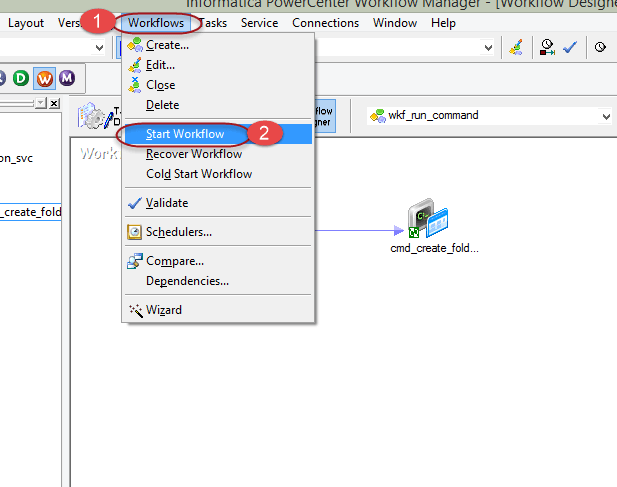Open the navigator panel's small dropdown arrow
This screenshot has height=487, width=617.
tap(40, 103)
